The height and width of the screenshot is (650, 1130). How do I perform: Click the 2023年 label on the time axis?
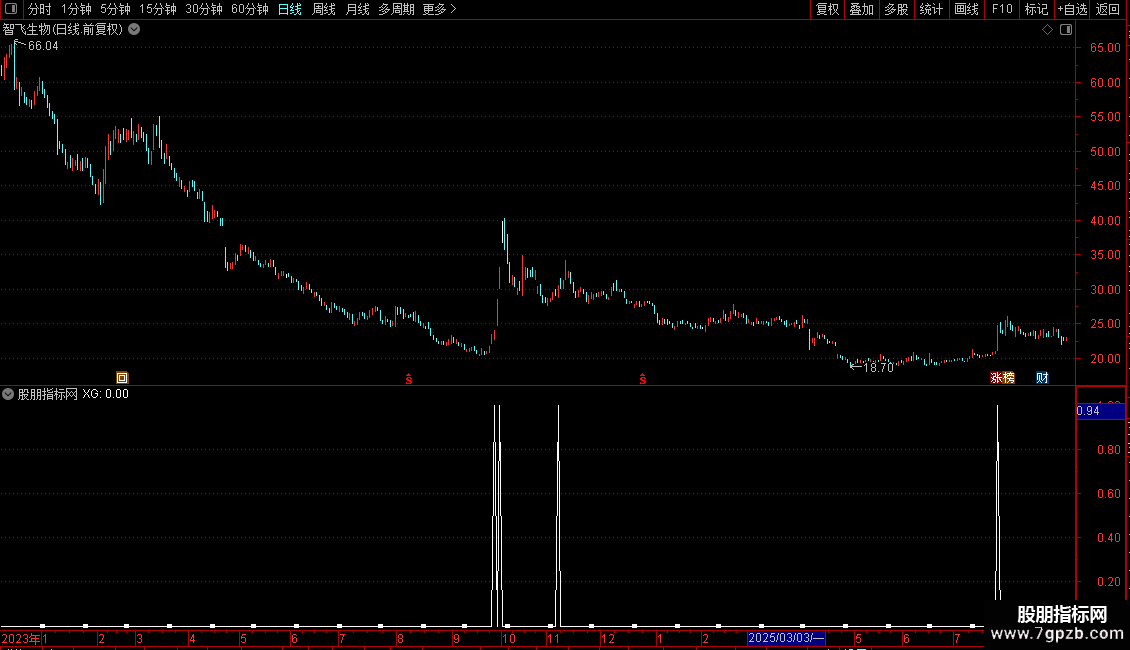point(21,638)
